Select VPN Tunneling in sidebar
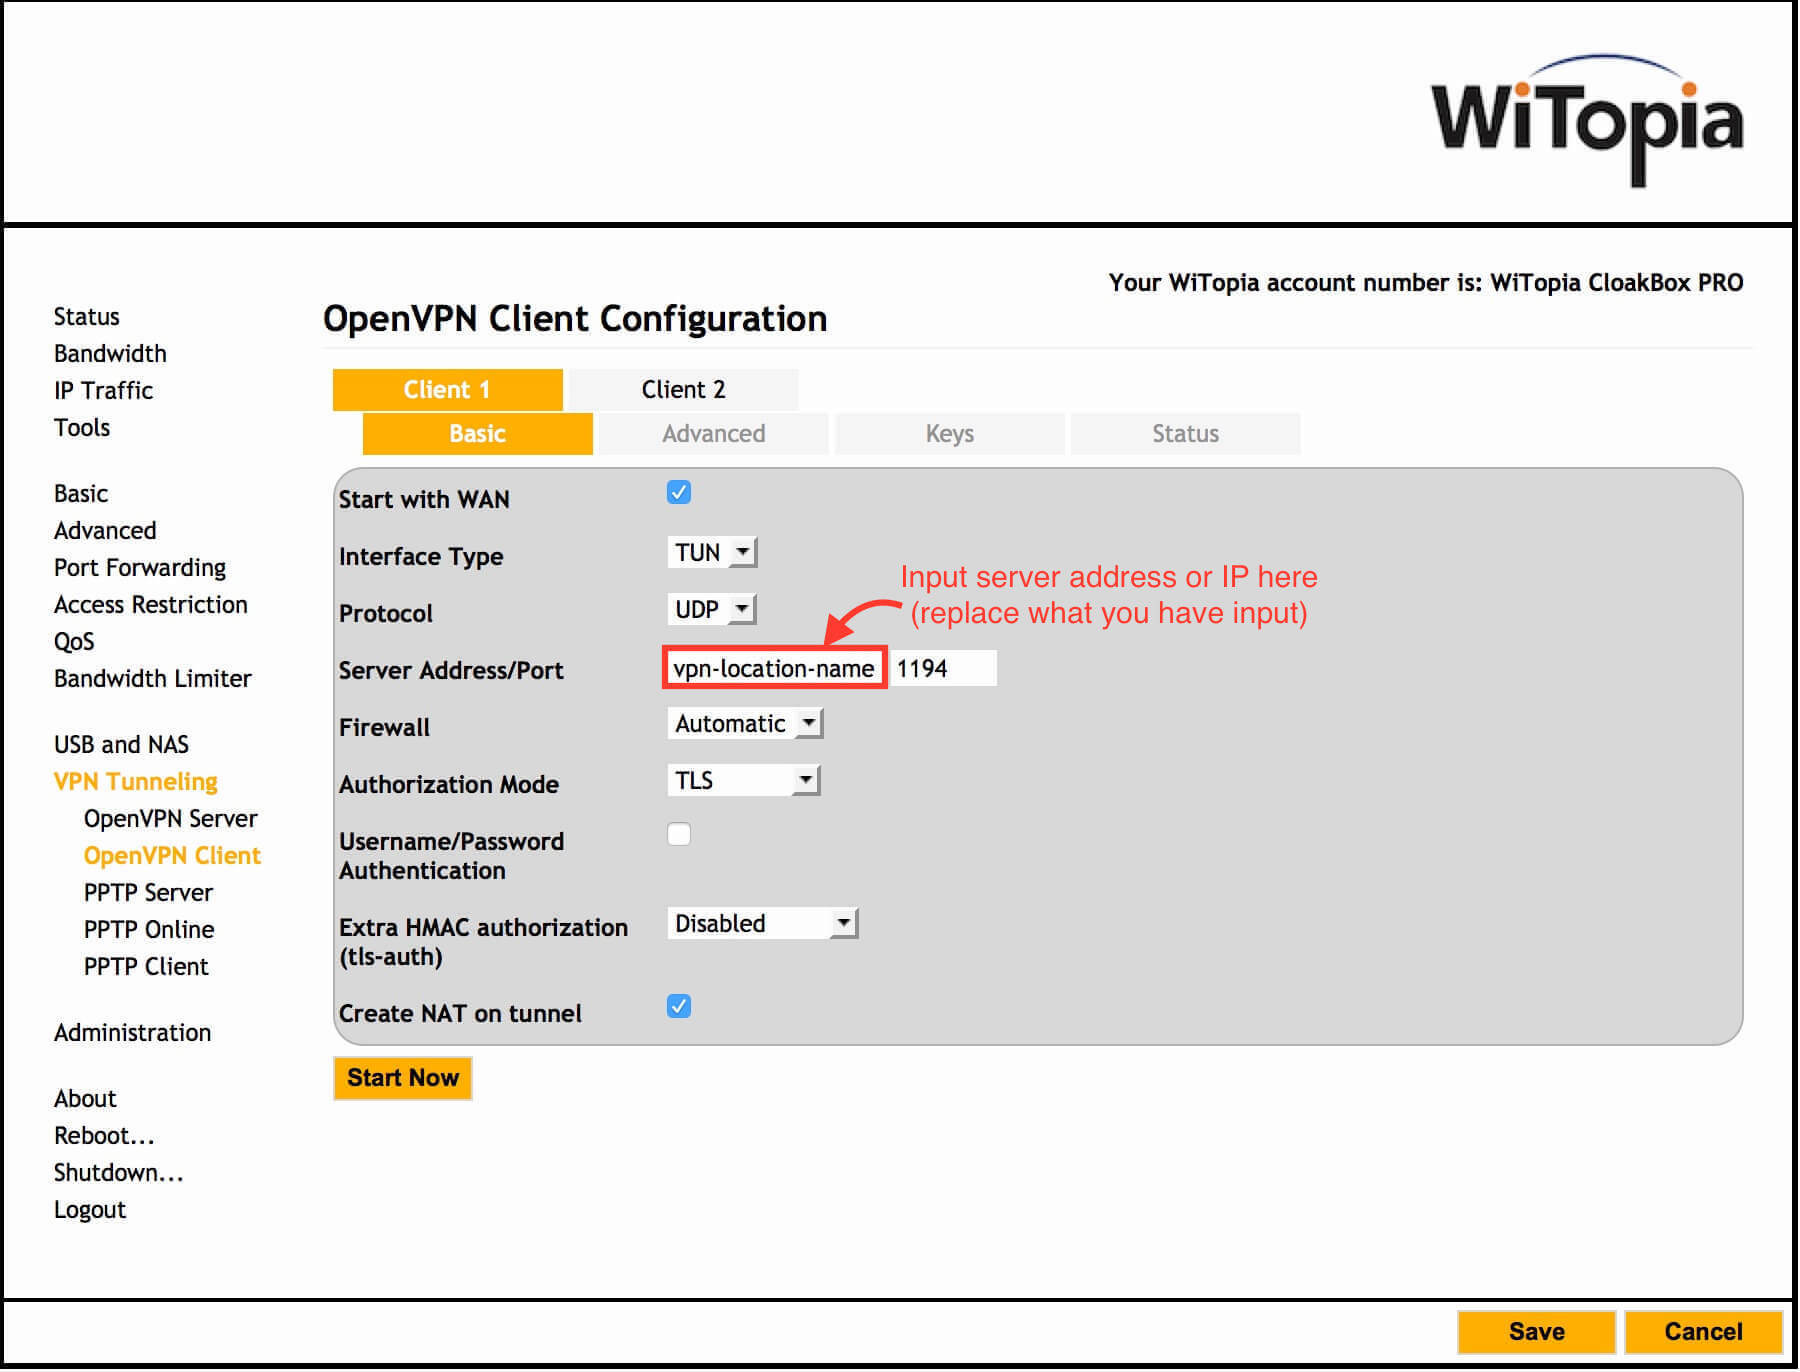 (x=136, y=782)
